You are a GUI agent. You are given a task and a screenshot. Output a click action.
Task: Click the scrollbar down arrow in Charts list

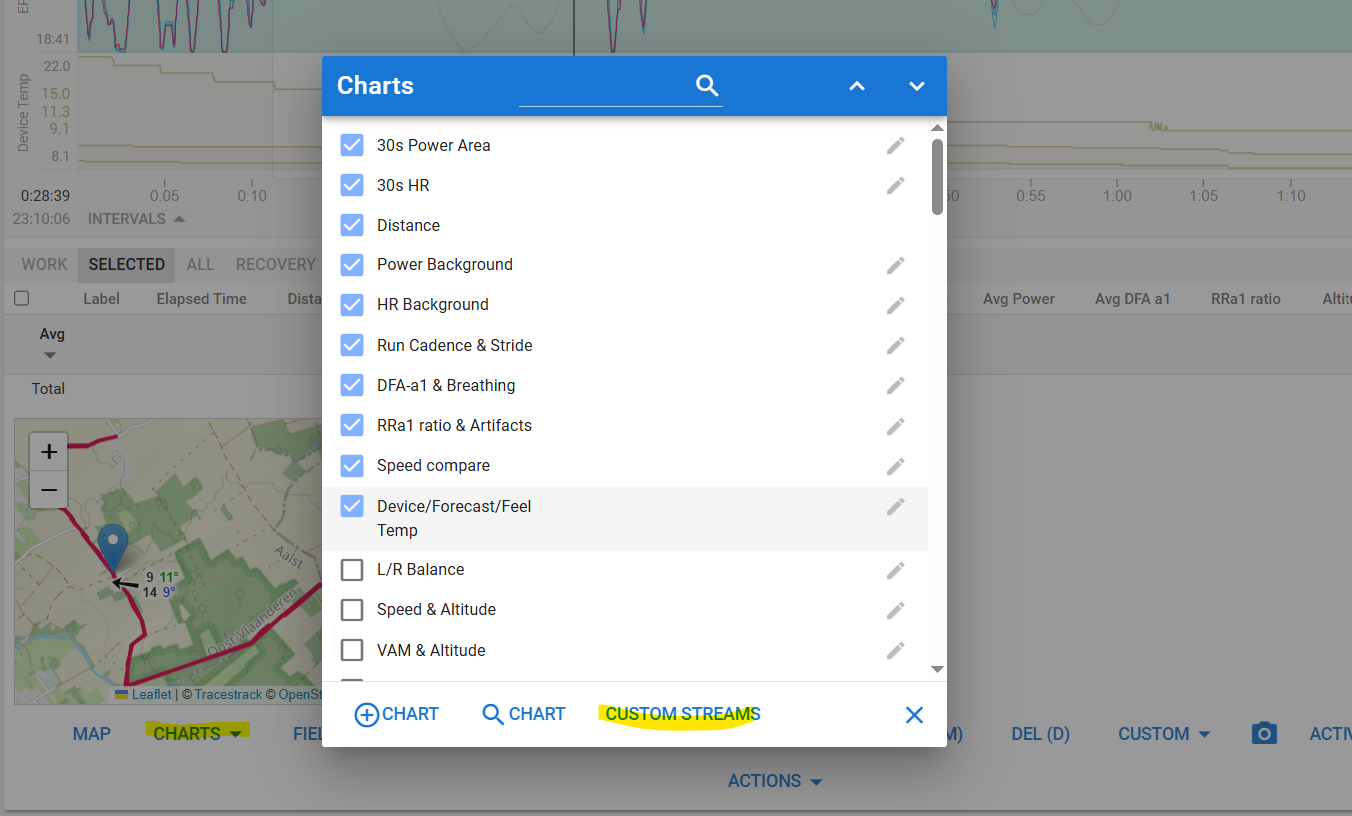937,669
